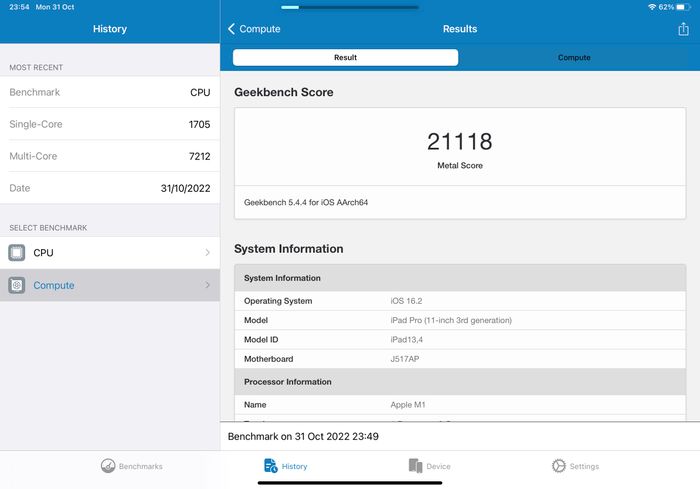
Task: Tap the Motherboard value J517AP
Action: (404, 359)
